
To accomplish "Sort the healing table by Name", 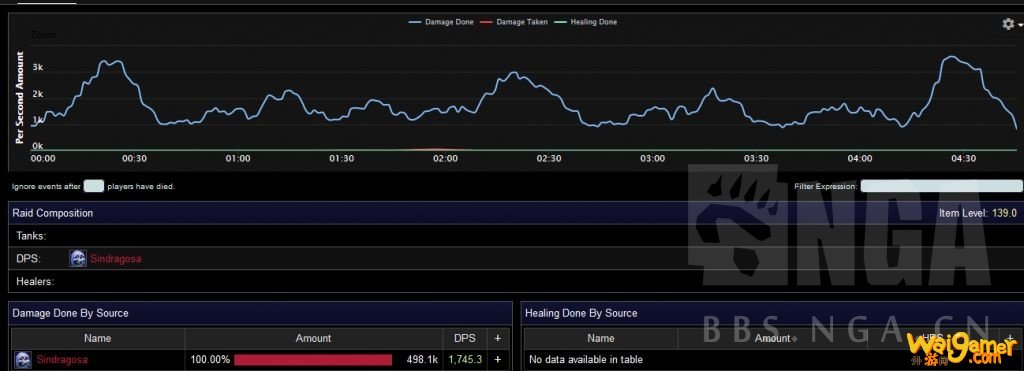I will click(601, 338).
